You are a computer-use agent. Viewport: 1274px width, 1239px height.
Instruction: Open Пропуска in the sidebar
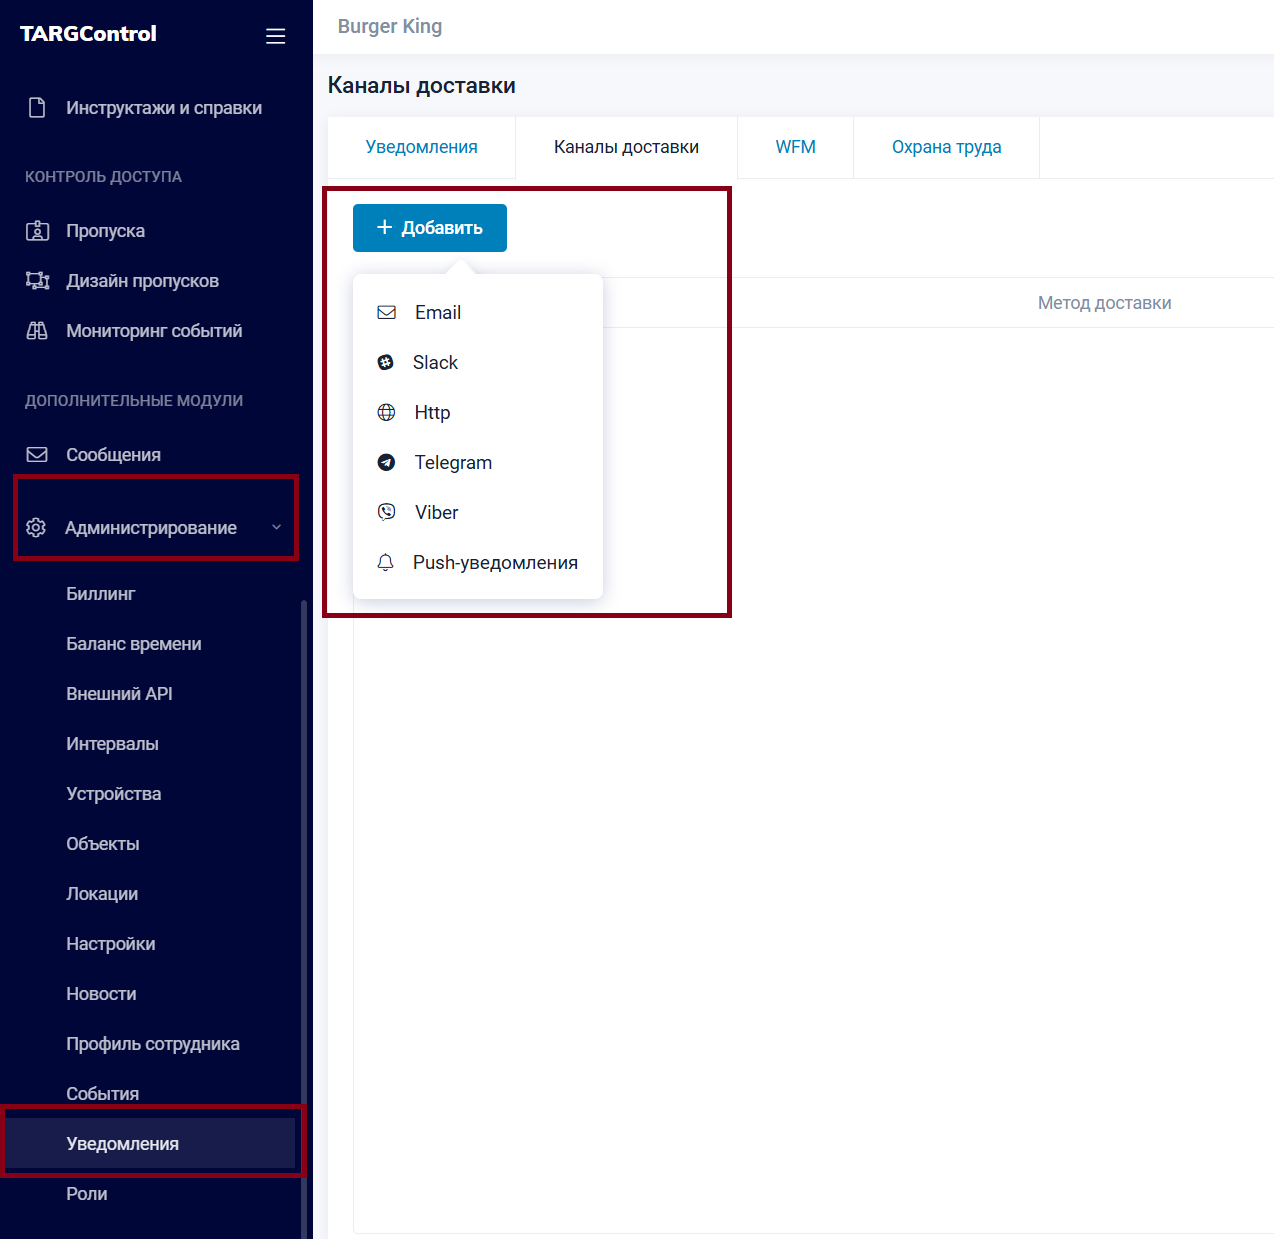click(x=105, y=231)
